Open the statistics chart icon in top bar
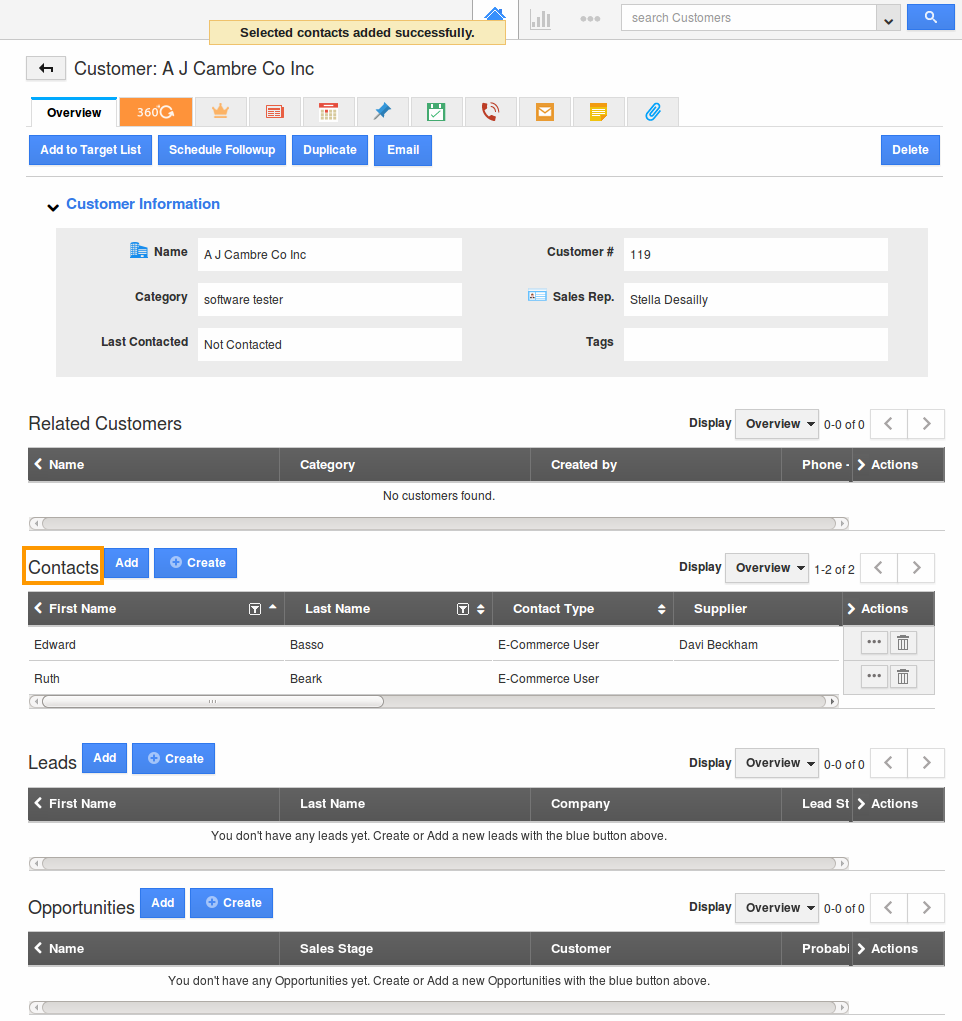Screen dimensions: 962x1021 pos(540,17)
